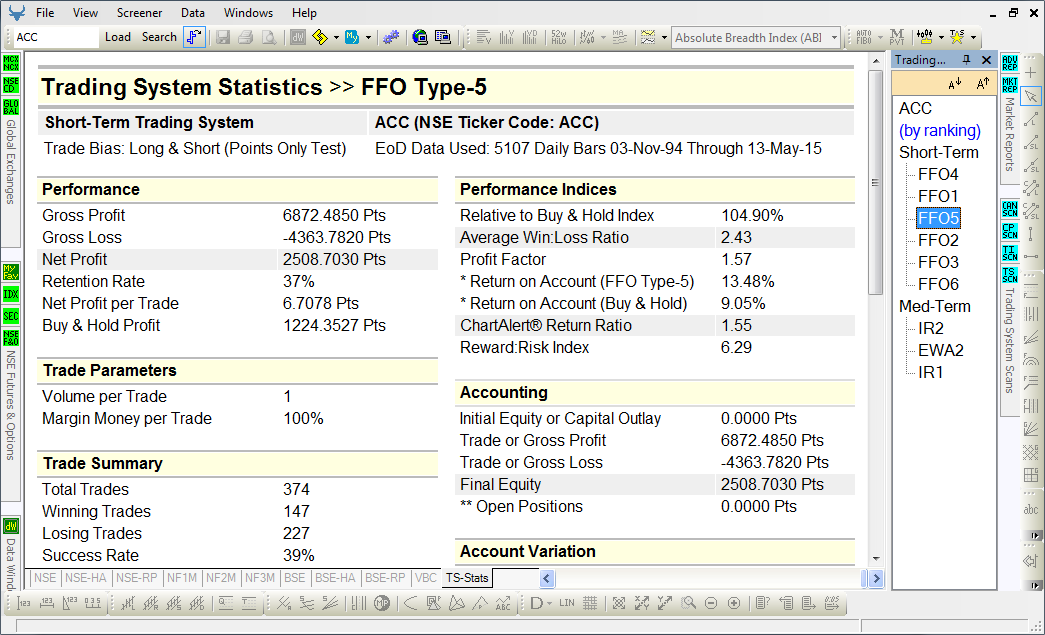This screenshot has width=1045, height=635.
Task: Click the zoom-in plus circle icon
Action: pyautogui.click(x=734, y=604)
